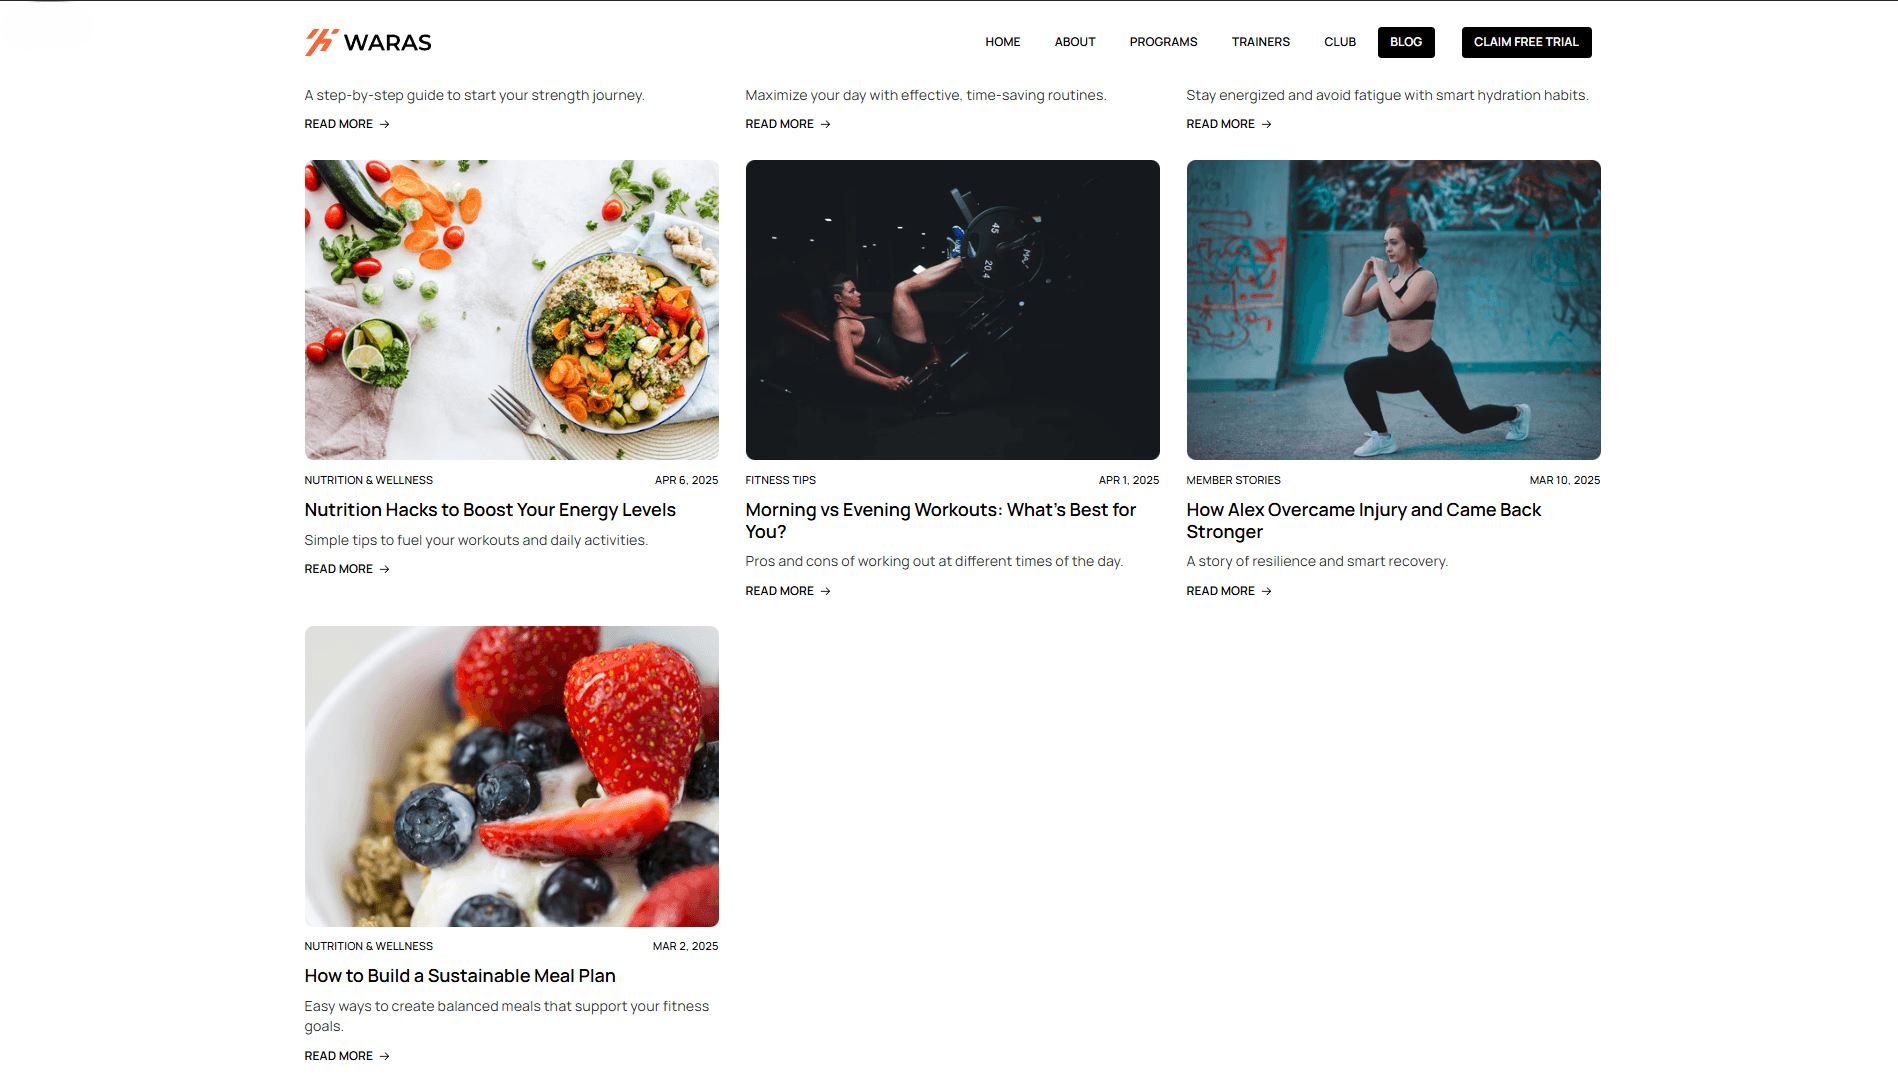Viewport: 1898px width, 1079px height.
Task: Click arrow icon under Morning vs Evening Read More
Action: tap(825, 591)
